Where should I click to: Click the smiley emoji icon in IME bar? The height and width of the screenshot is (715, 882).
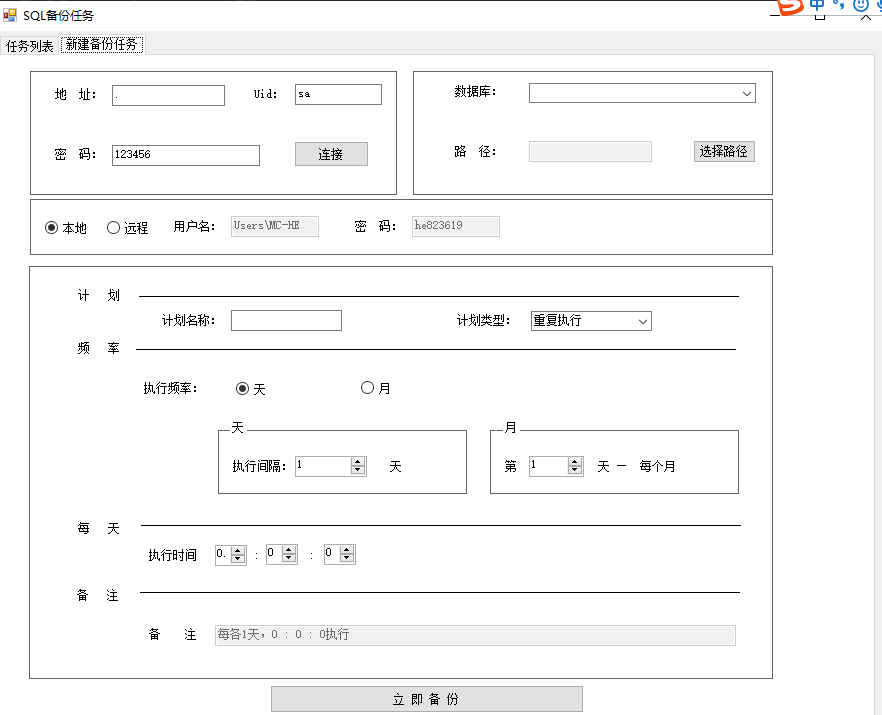pos(861,5)
